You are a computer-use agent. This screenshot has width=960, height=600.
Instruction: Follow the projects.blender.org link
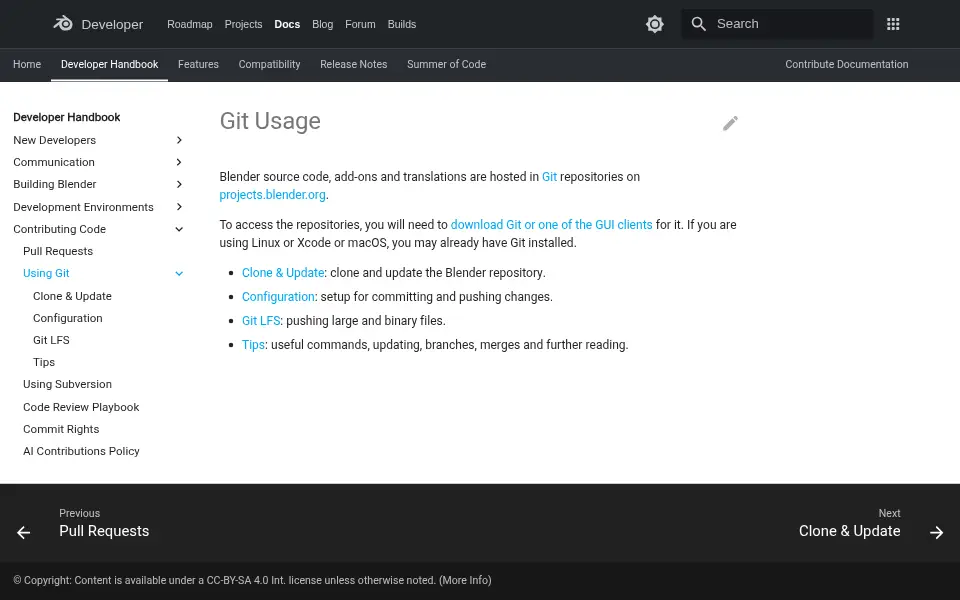(x=272, y=195)
